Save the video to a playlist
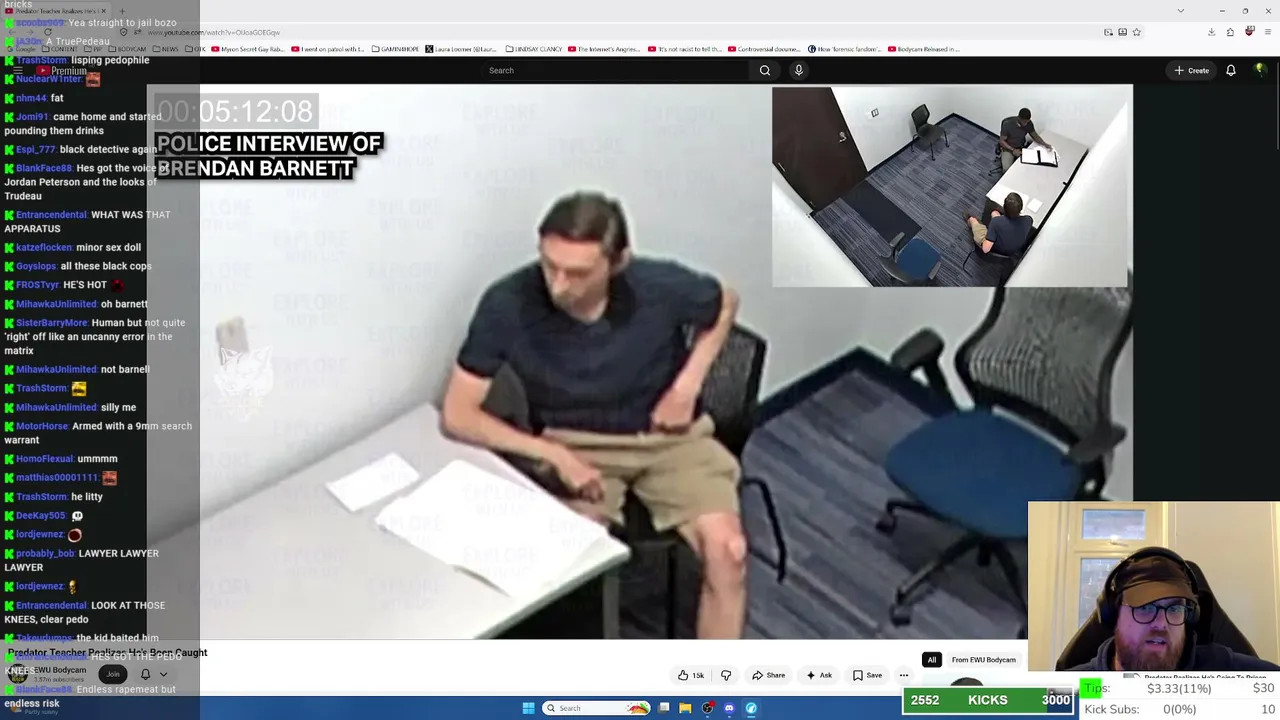 coord(867,675)
